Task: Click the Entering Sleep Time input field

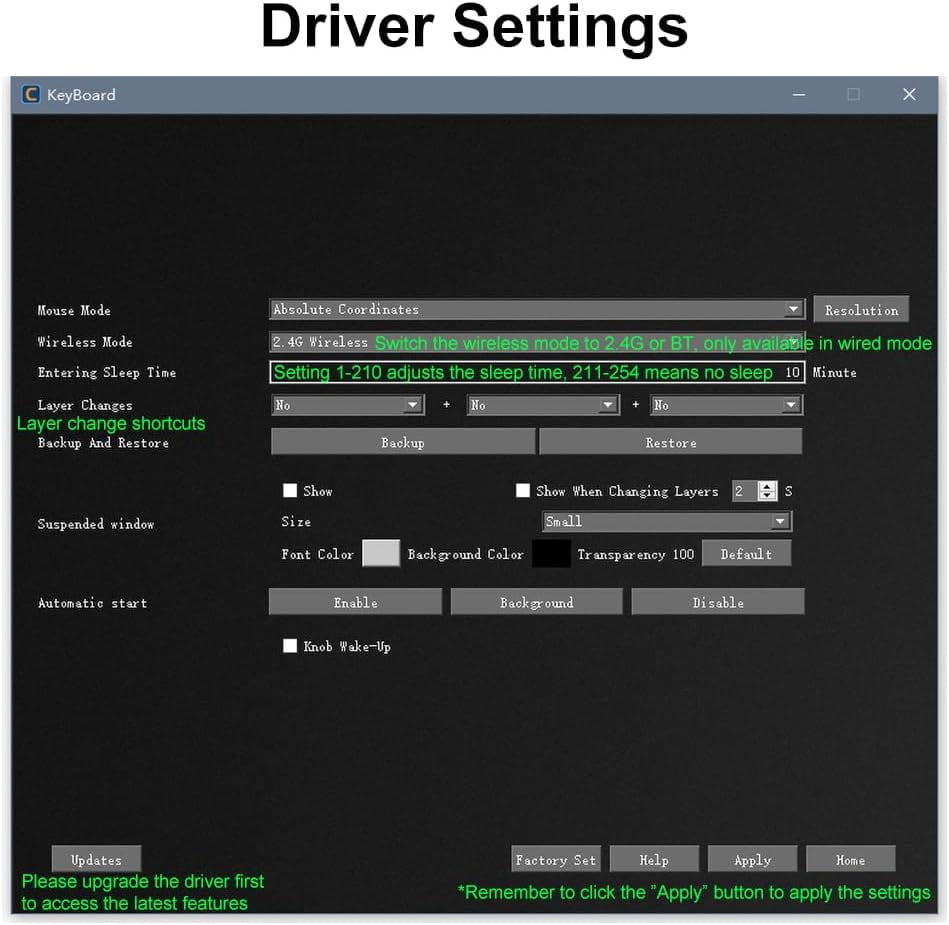Action: (x=537, y=372)
